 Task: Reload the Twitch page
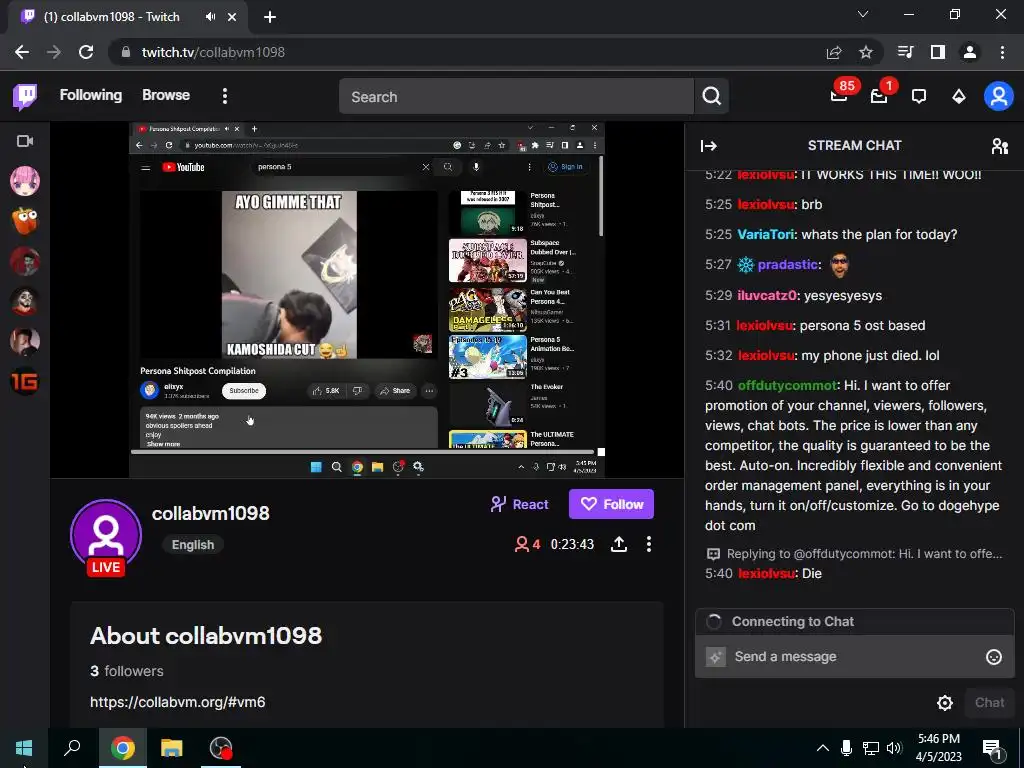[x=86, y=52]
